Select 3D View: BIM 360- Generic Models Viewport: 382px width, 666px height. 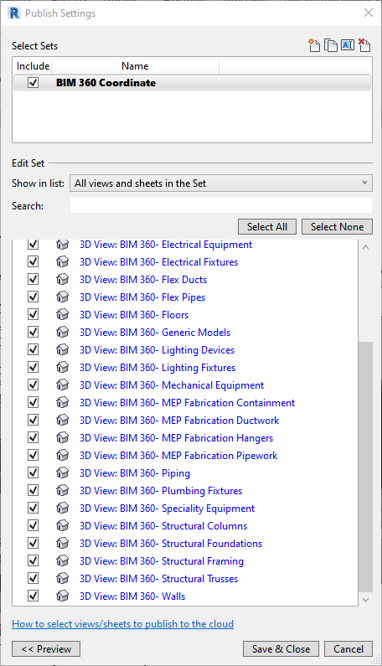[x=155, y=333]
